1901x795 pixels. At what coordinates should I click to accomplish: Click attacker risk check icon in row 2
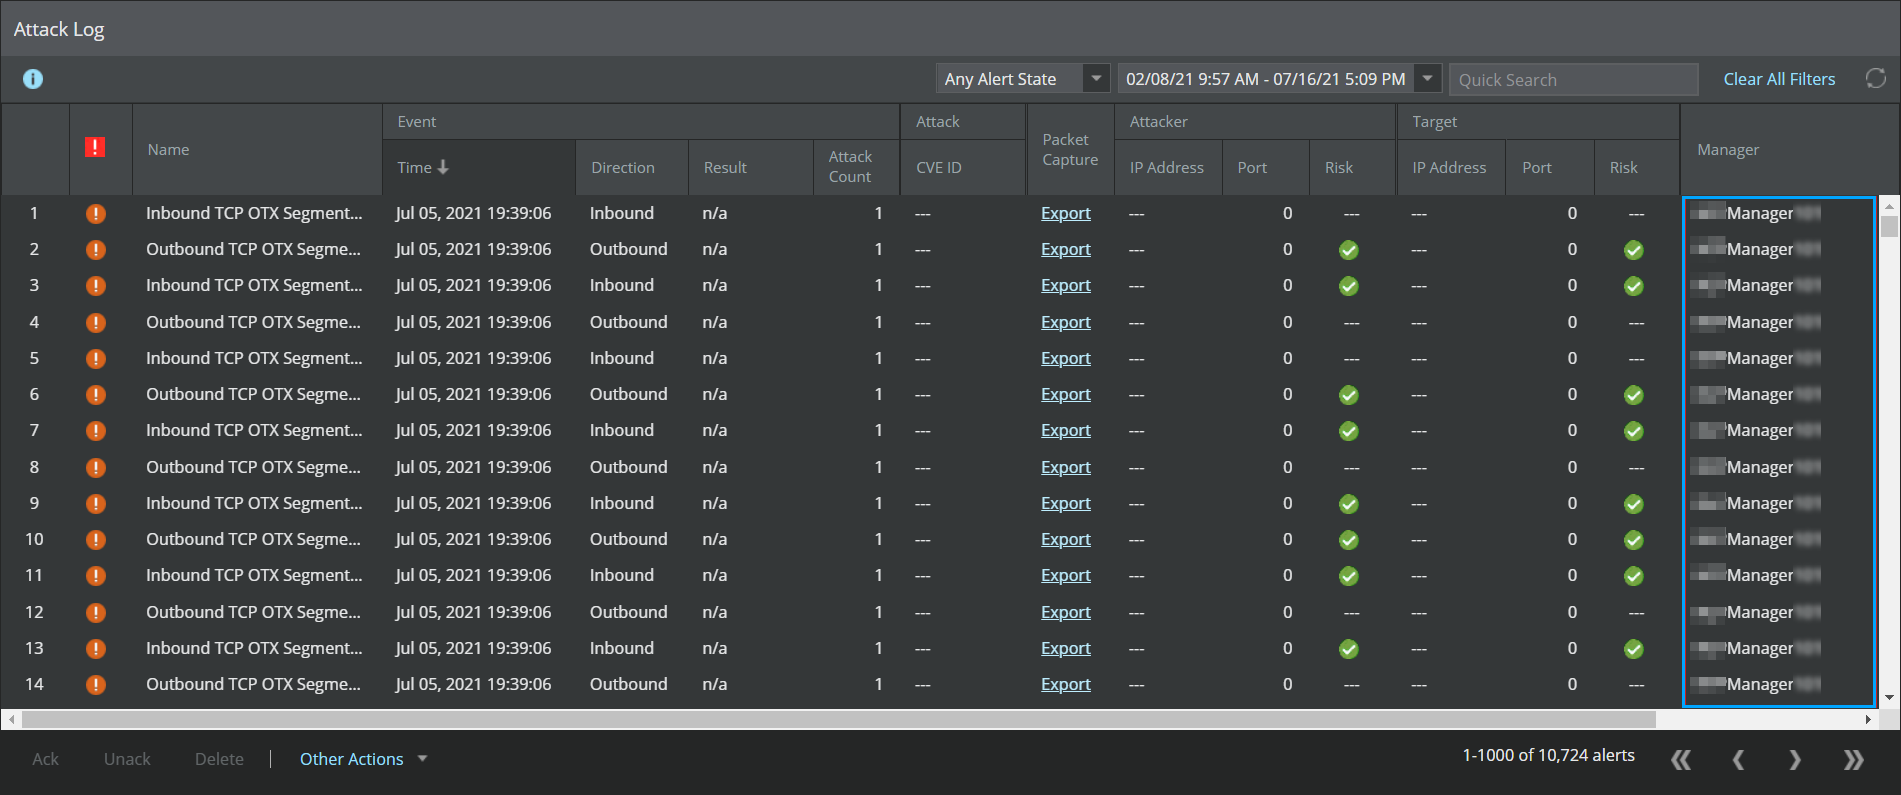click(1349, 250)
